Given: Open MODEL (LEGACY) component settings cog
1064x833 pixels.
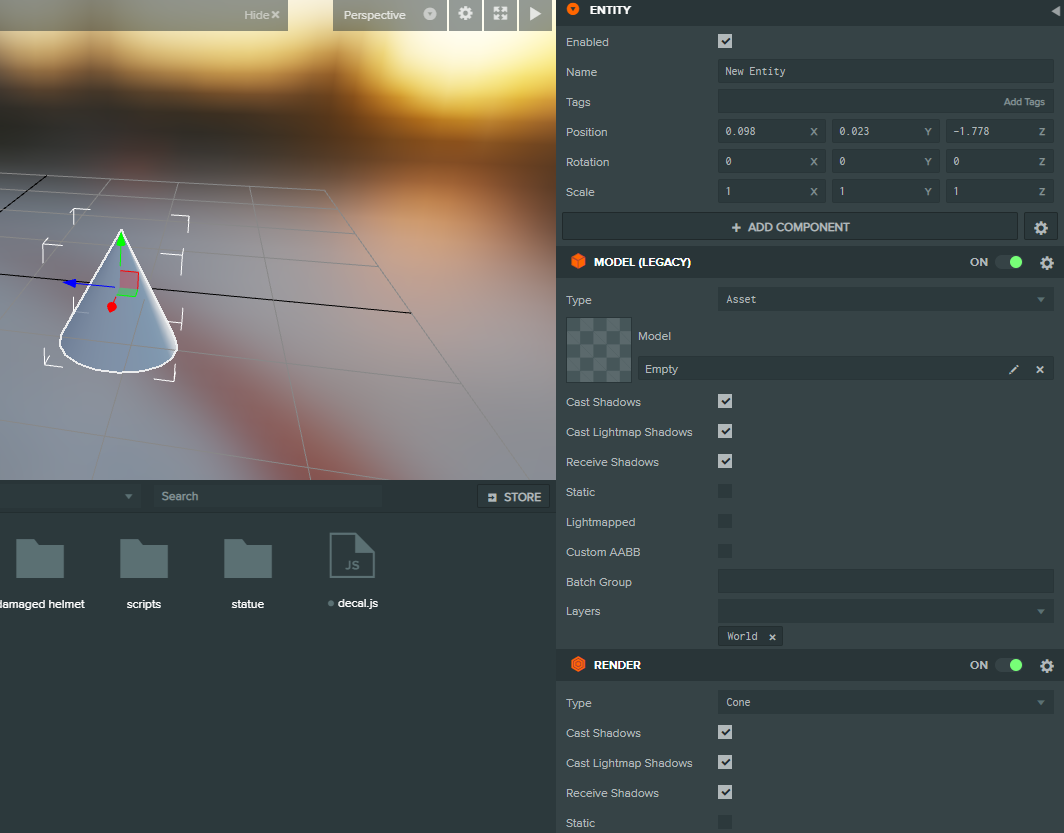Looking at the screenshot, I should tap(1046, 262).
